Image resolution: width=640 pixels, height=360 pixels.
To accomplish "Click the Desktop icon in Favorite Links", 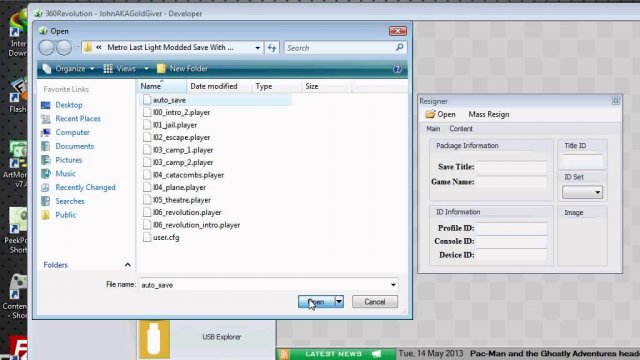I will pos(46,105).
